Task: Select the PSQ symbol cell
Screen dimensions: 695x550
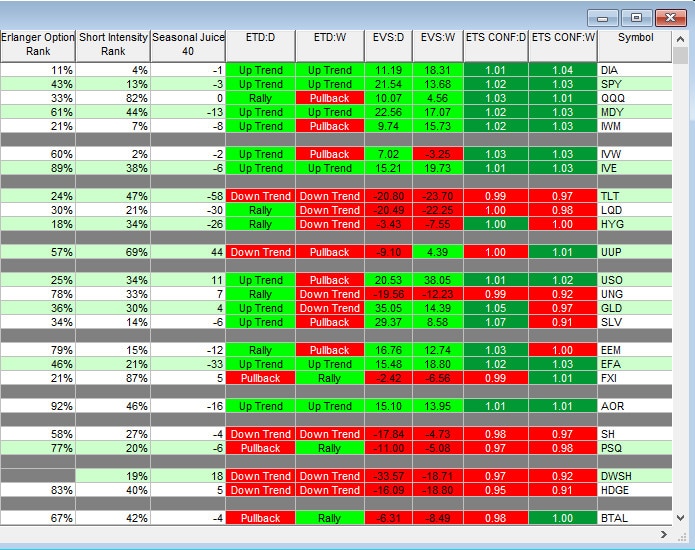Action: pyautogui.click(x=635, y=448)
